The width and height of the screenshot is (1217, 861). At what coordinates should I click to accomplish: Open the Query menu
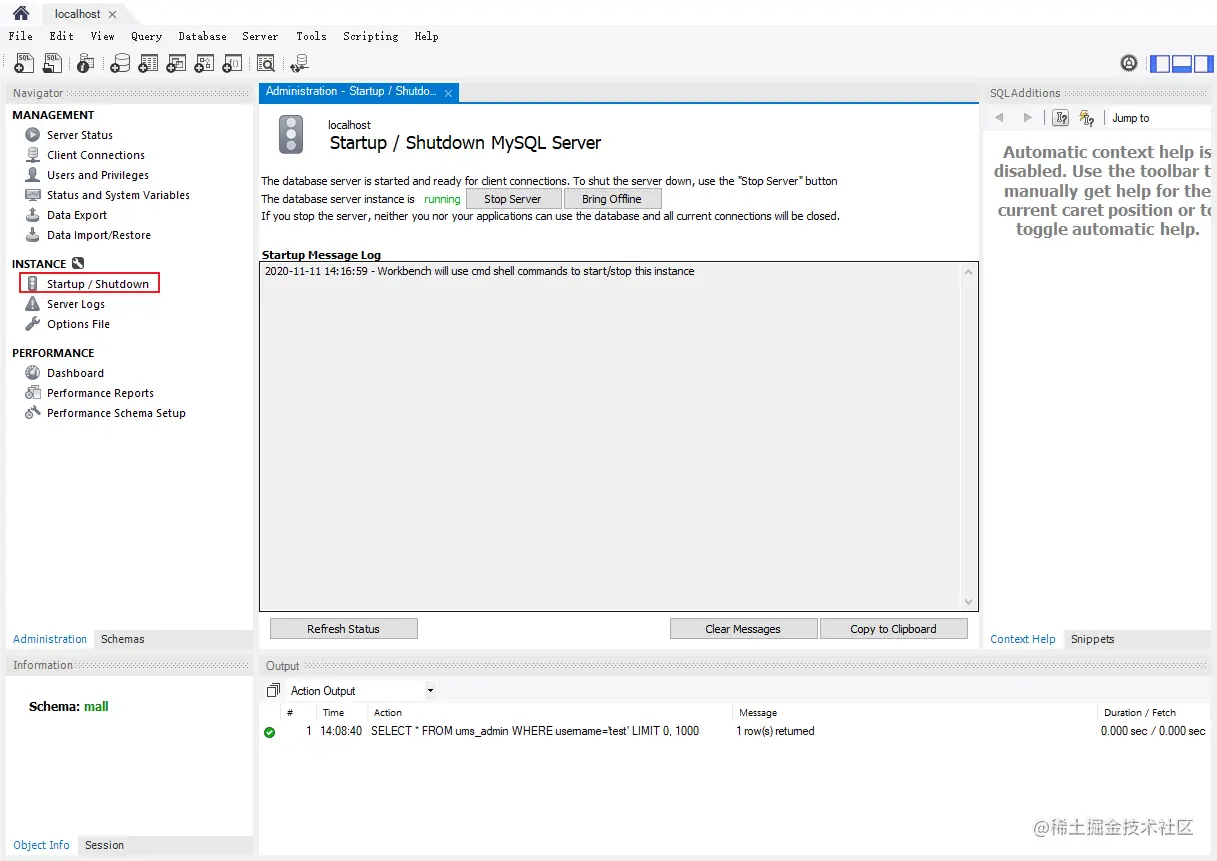coord(146,36)
